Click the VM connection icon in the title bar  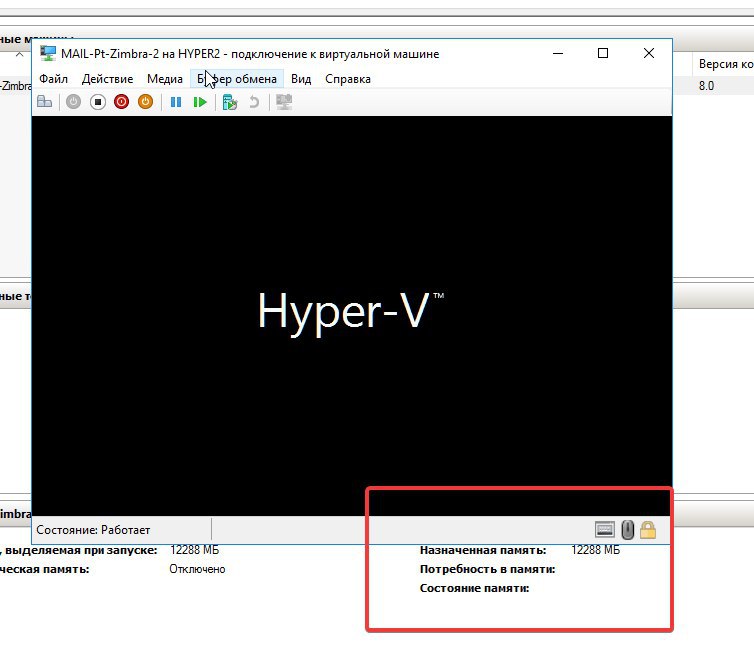click(x=48, y=53)
